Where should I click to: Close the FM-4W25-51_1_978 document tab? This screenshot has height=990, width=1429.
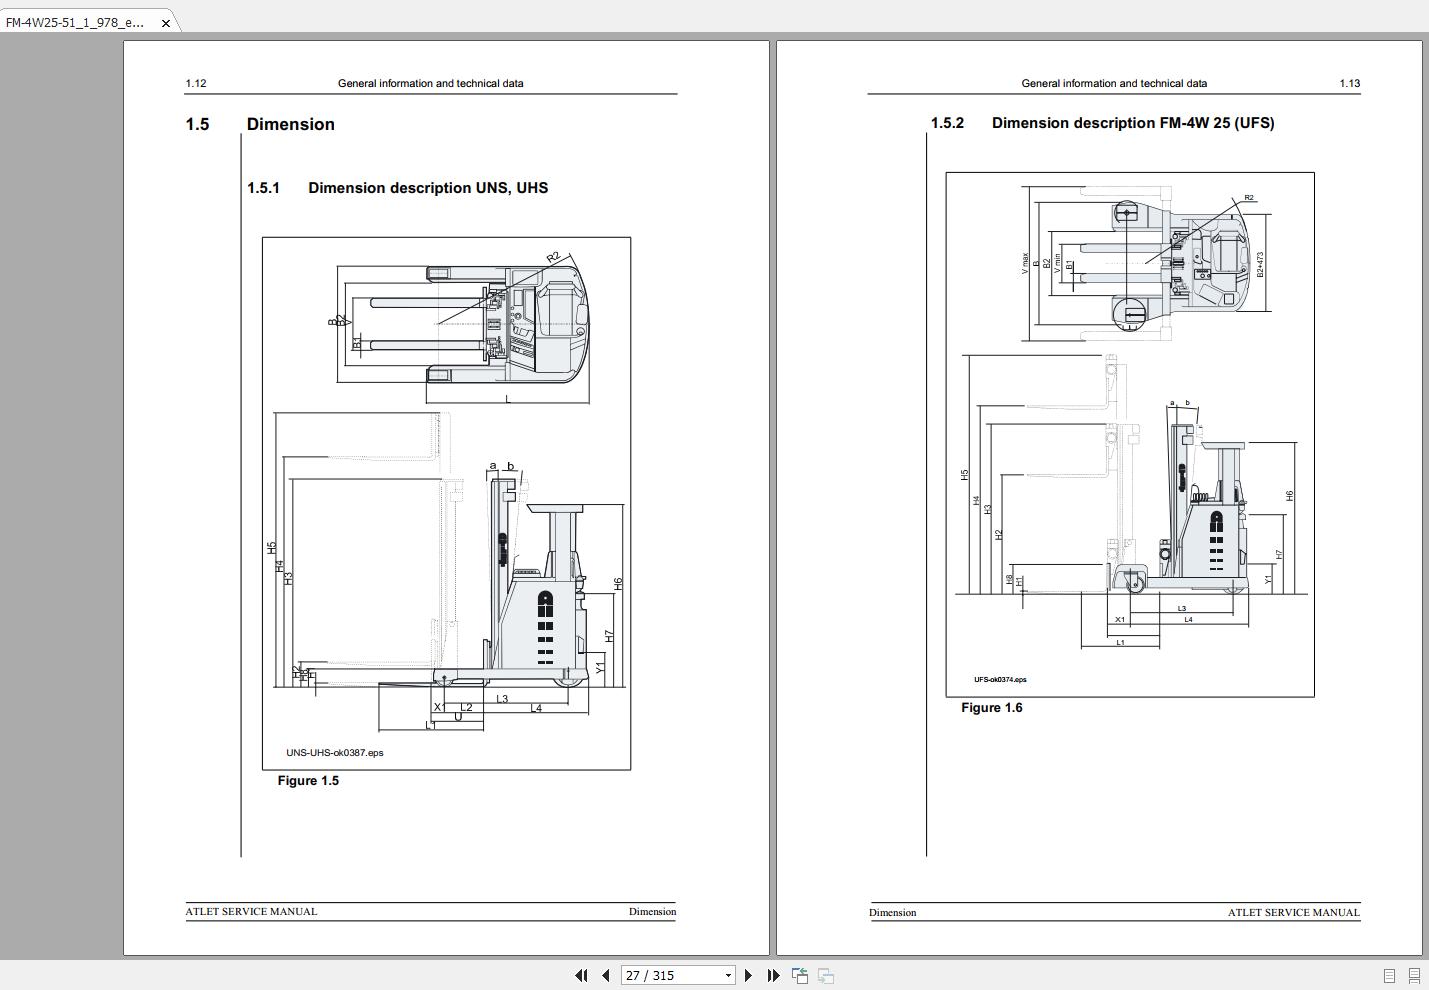[166, 22]
